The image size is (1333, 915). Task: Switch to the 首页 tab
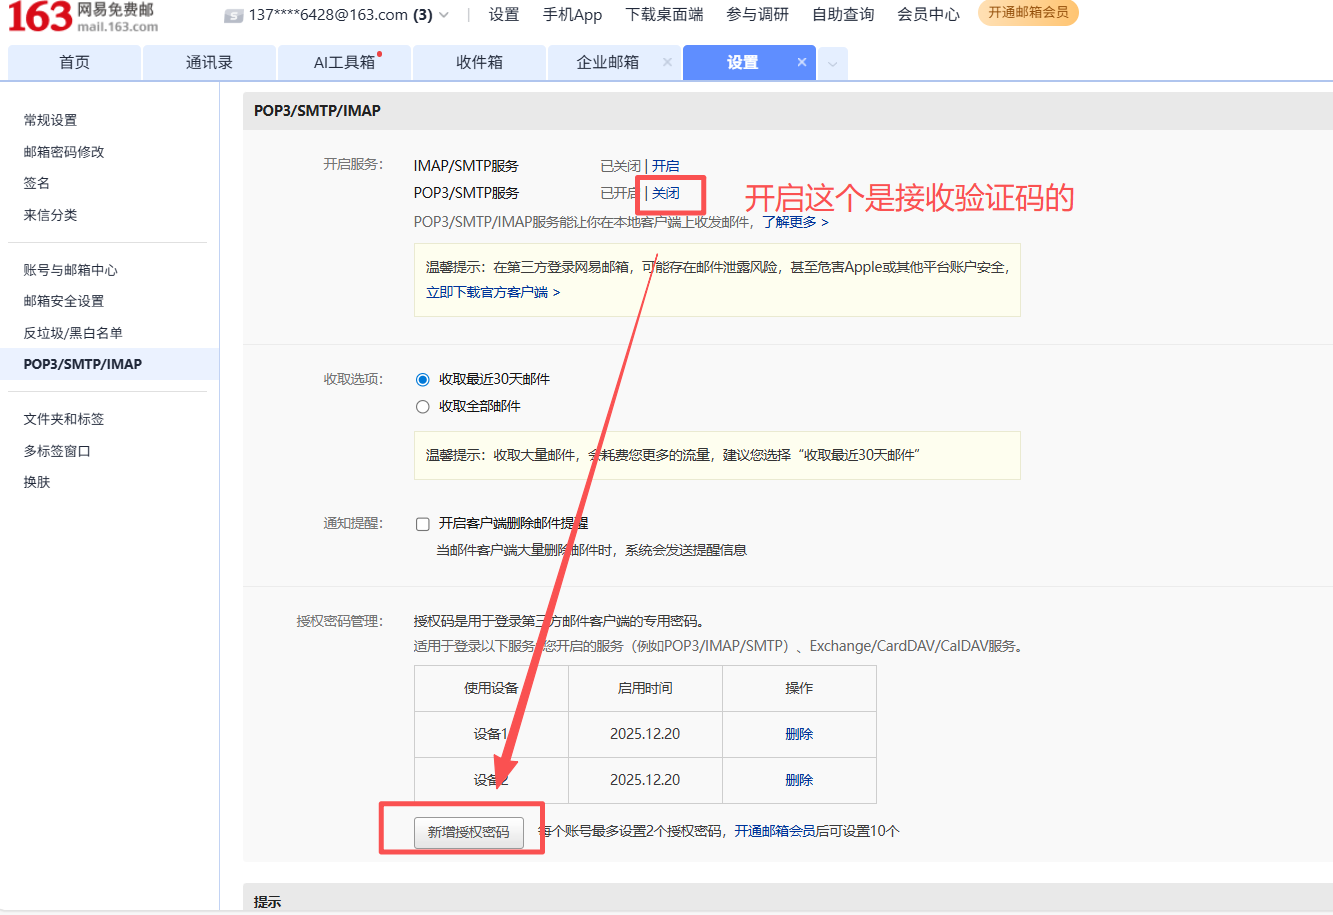pos(74,62)
